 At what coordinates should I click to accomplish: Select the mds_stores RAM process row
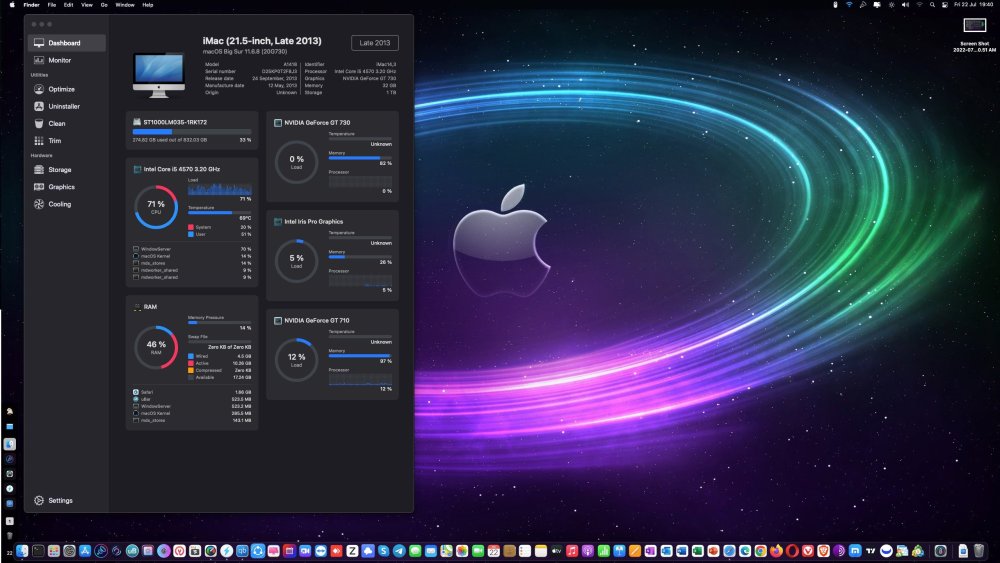pyautogui.click(x=192, y=420)
